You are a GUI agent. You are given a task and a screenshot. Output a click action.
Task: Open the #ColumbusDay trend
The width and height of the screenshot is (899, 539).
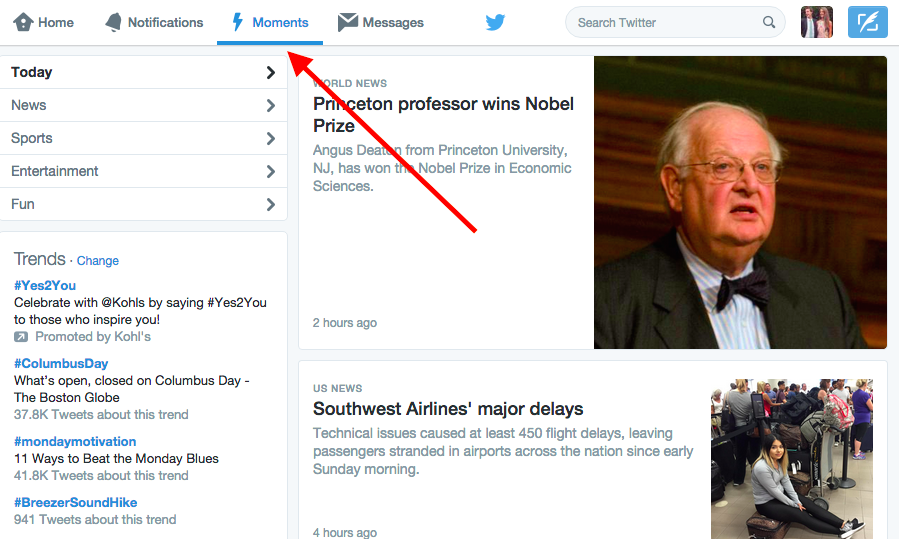coord(61,364)
